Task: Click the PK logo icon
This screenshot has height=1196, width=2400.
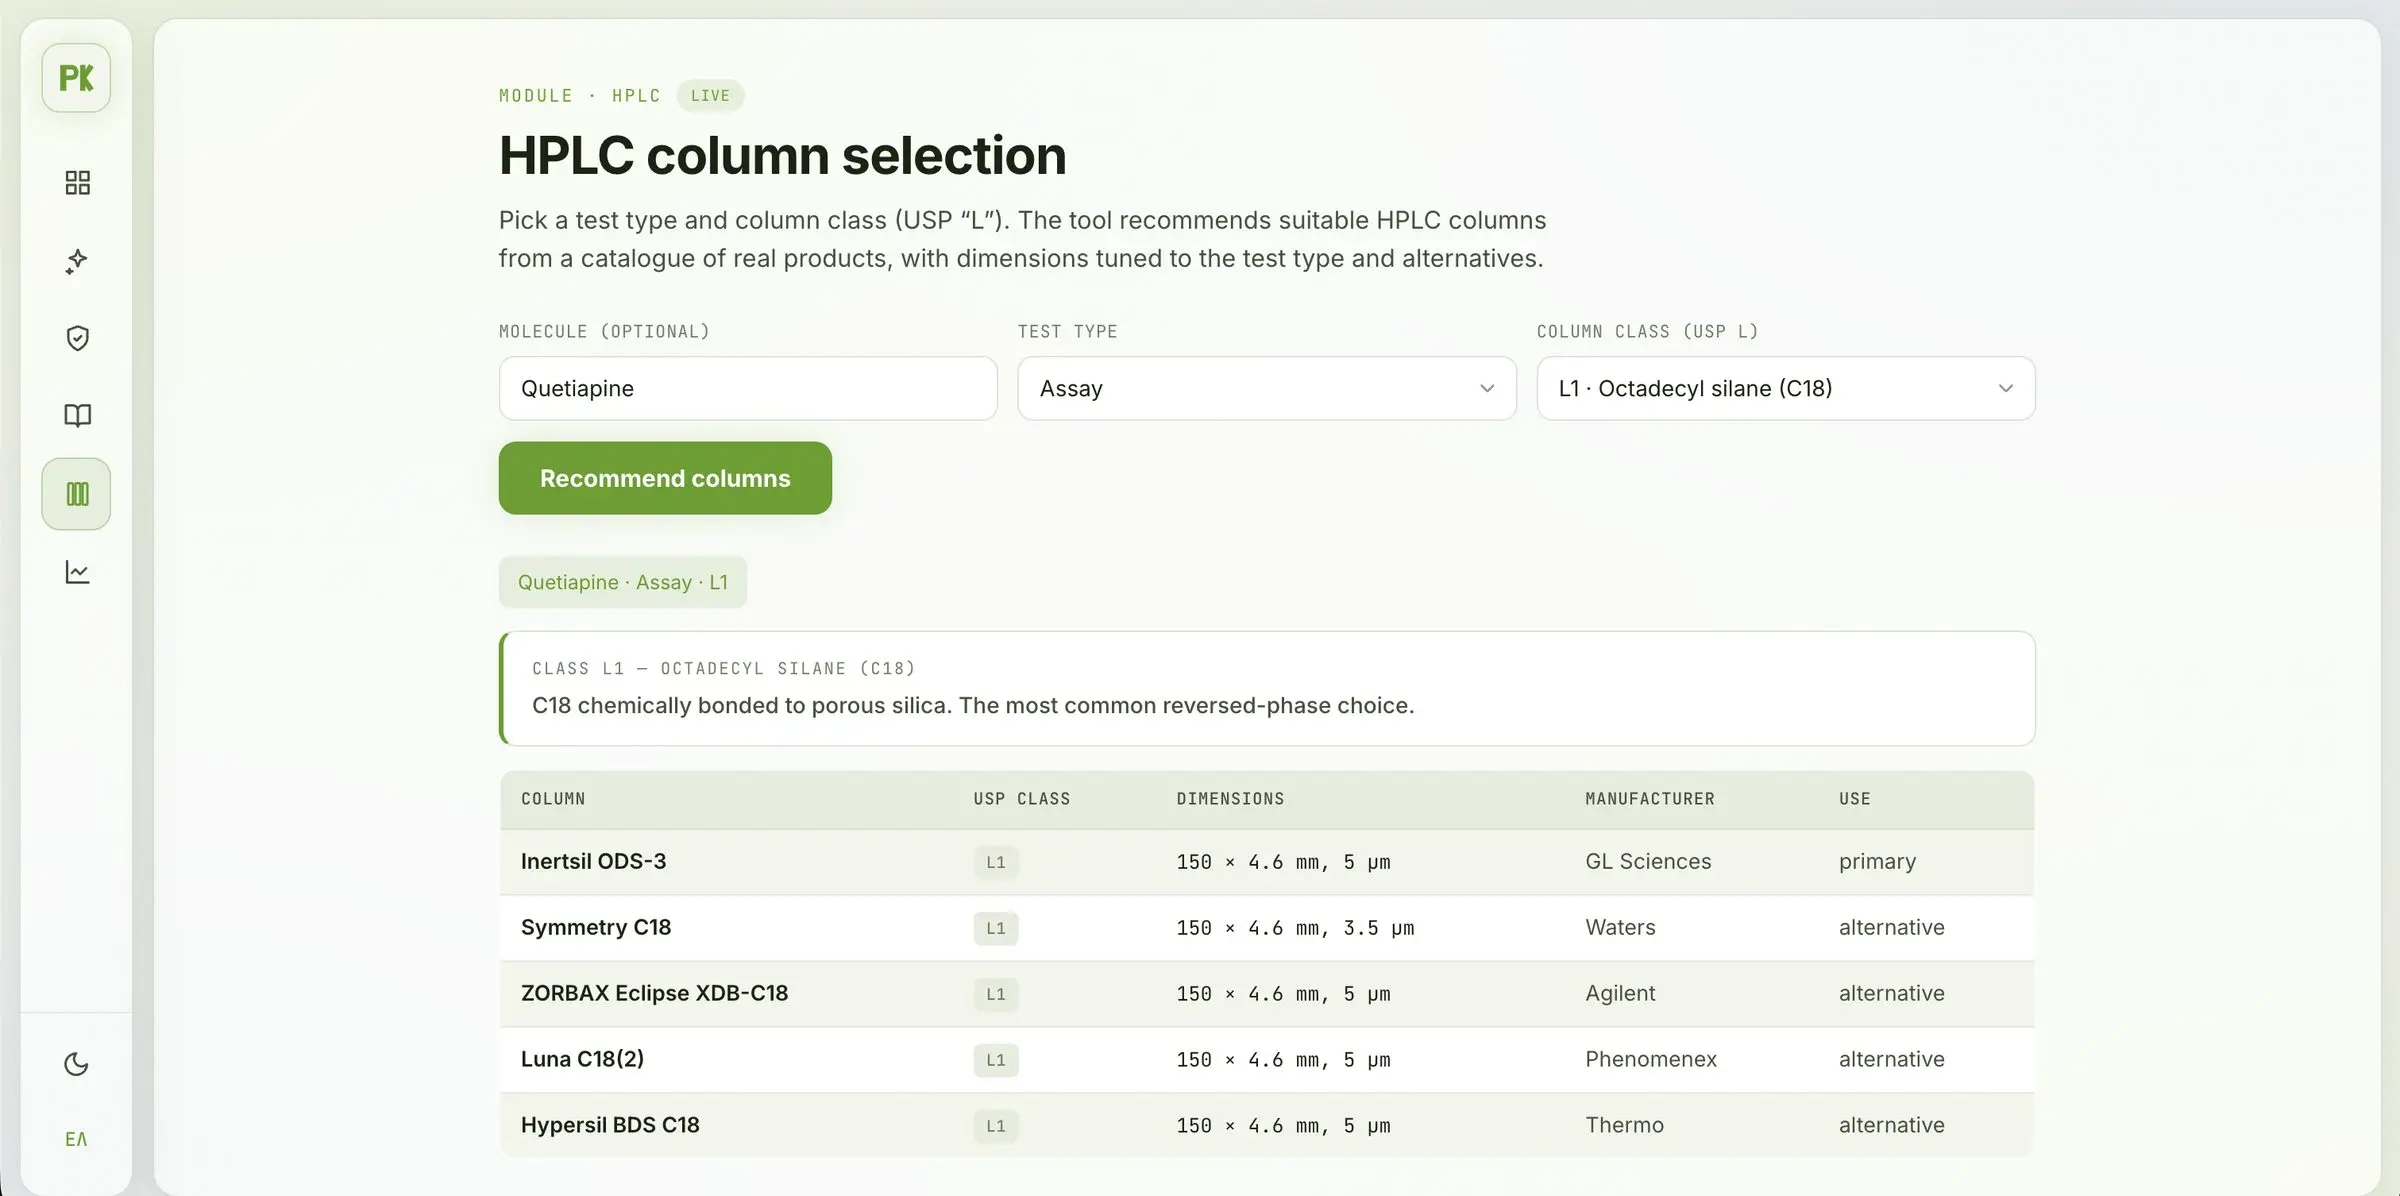Action: [76, 77]
